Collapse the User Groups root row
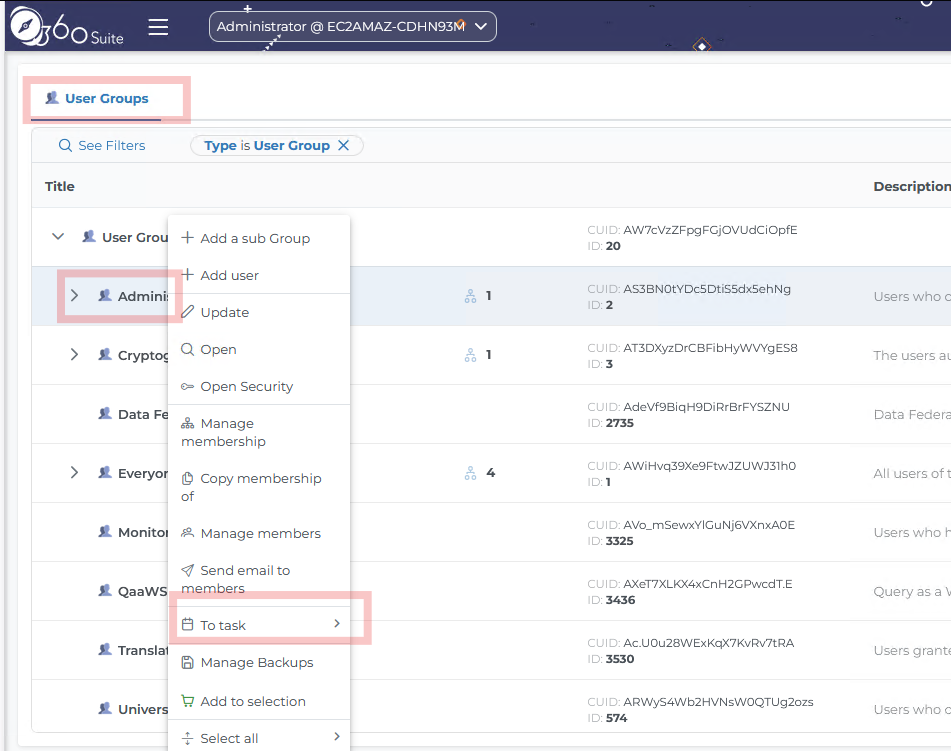951x751 pixels. tap(58, 237)
